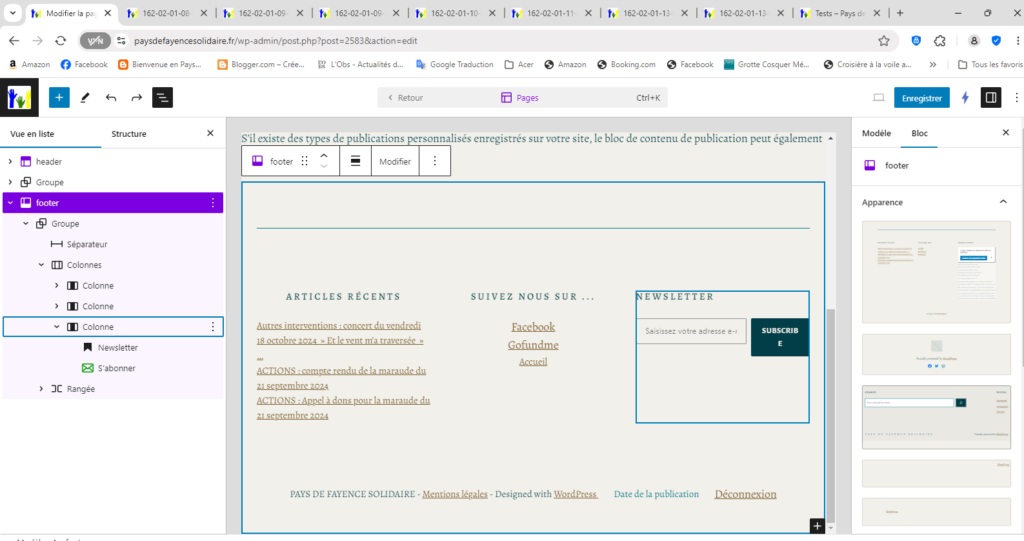Collapse the Apparence panel section

click(x=1003, y=202)
